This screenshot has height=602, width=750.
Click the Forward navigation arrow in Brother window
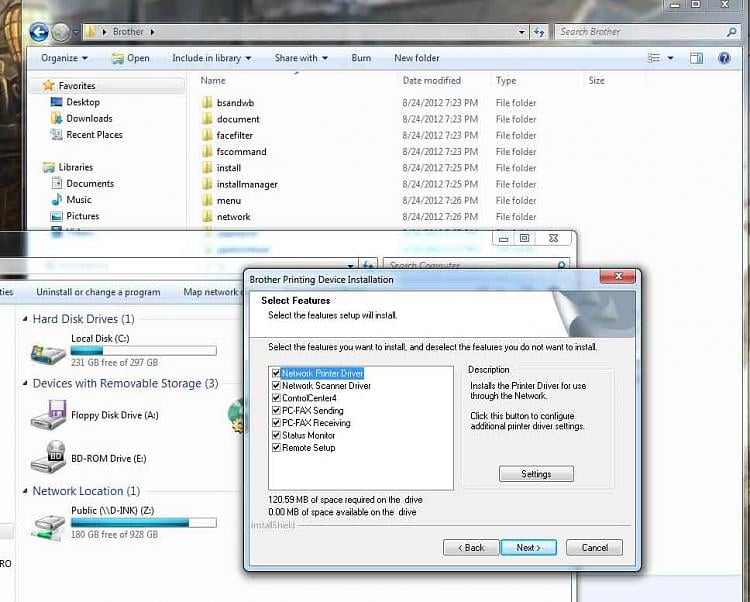coord(61,32)
